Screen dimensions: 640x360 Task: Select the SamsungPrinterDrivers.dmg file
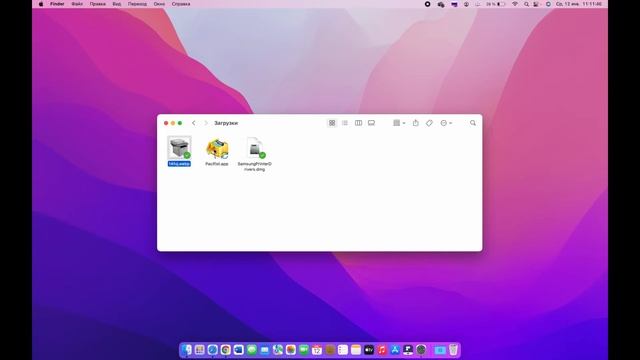click(x=255, y=148)
